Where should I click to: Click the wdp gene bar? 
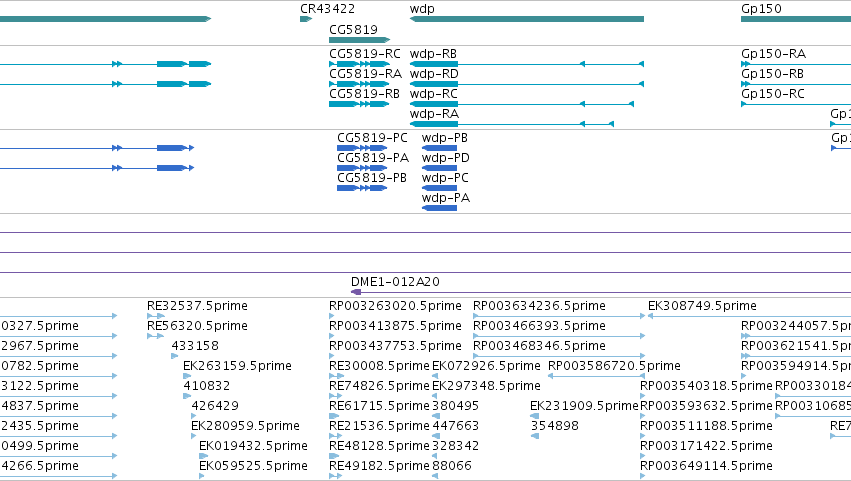click(526, 19)
